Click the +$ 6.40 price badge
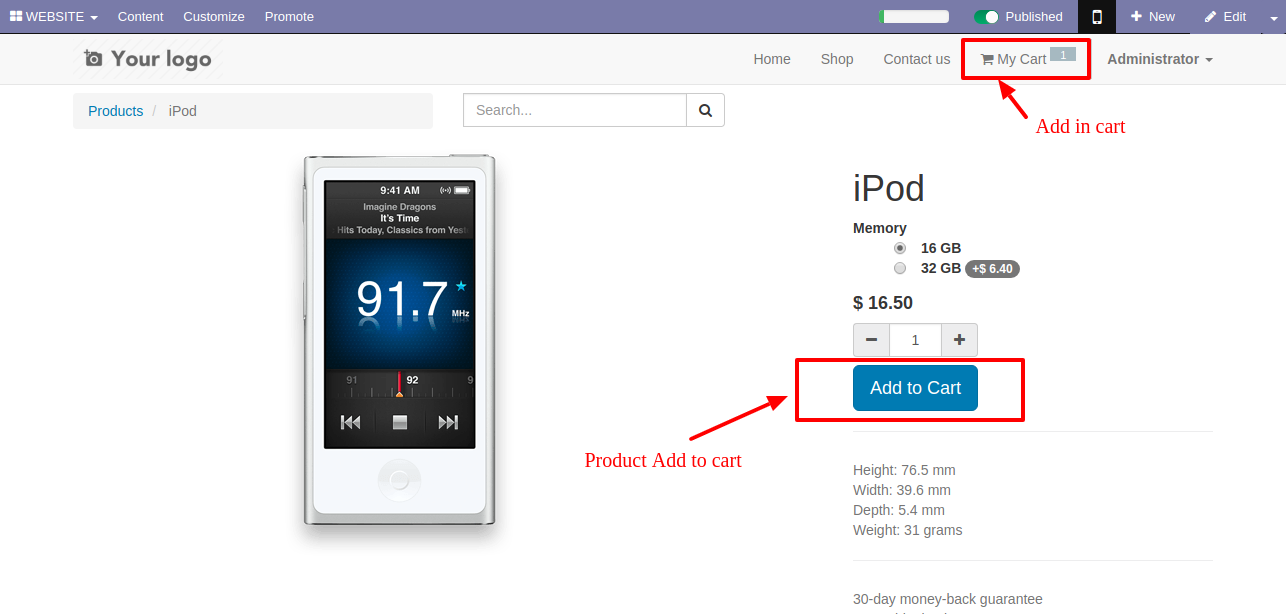 pos(992,268)
